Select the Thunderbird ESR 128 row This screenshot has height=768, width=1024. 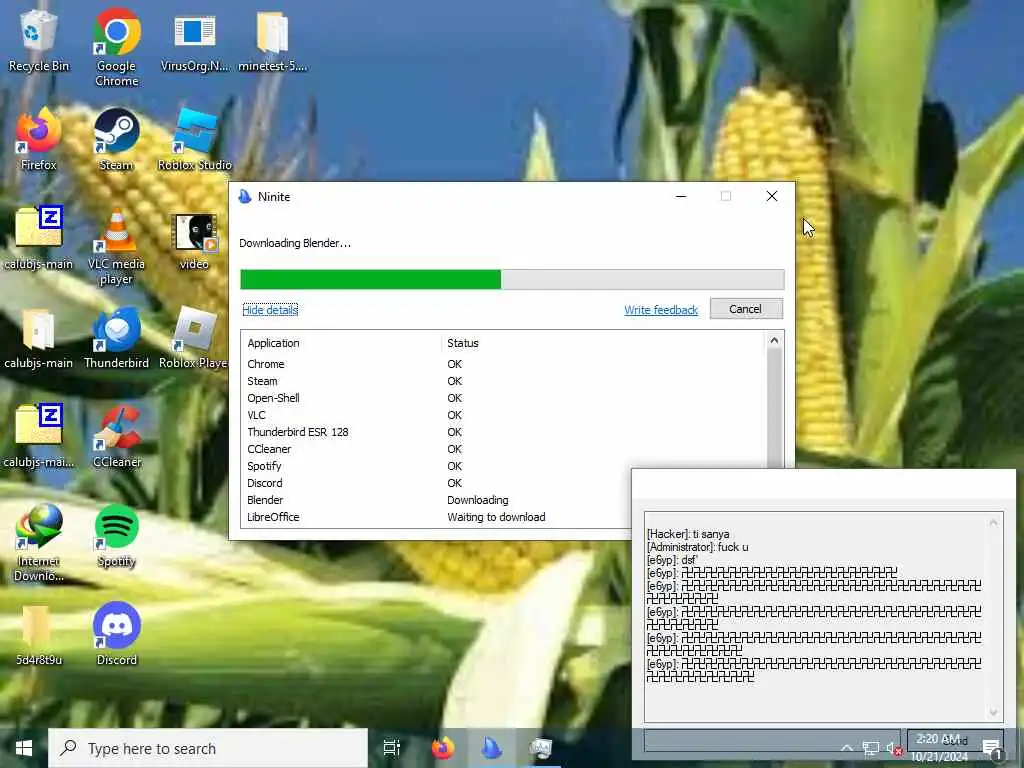click(503, 432)
